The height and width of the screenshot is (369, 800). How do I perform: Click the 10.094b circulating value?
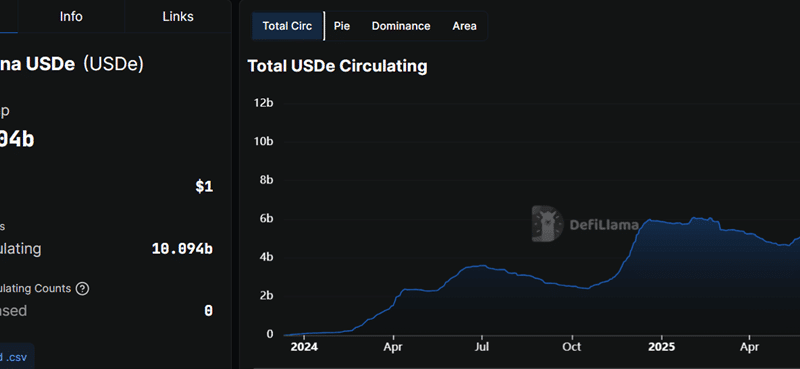[182, 249]
